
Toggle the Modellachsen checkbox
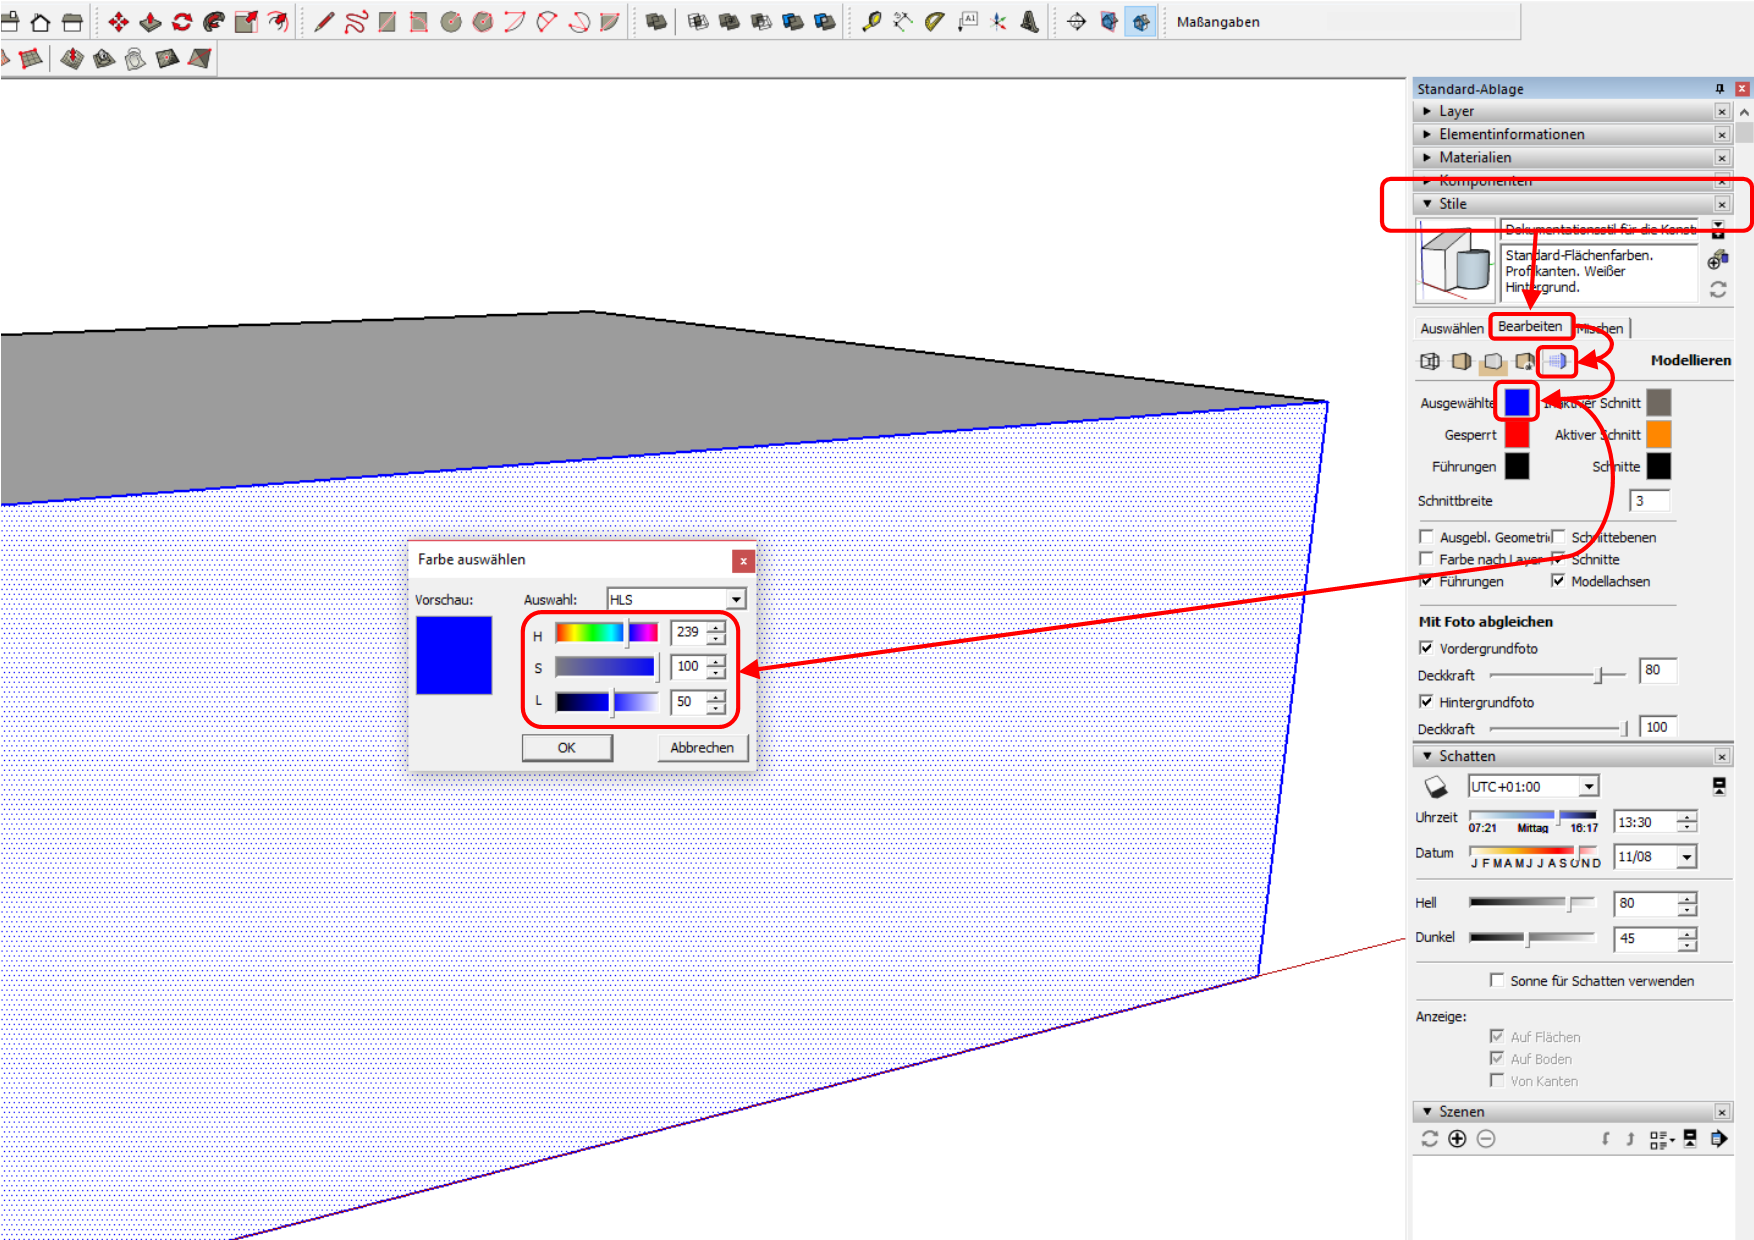(x=1558, y=581)
